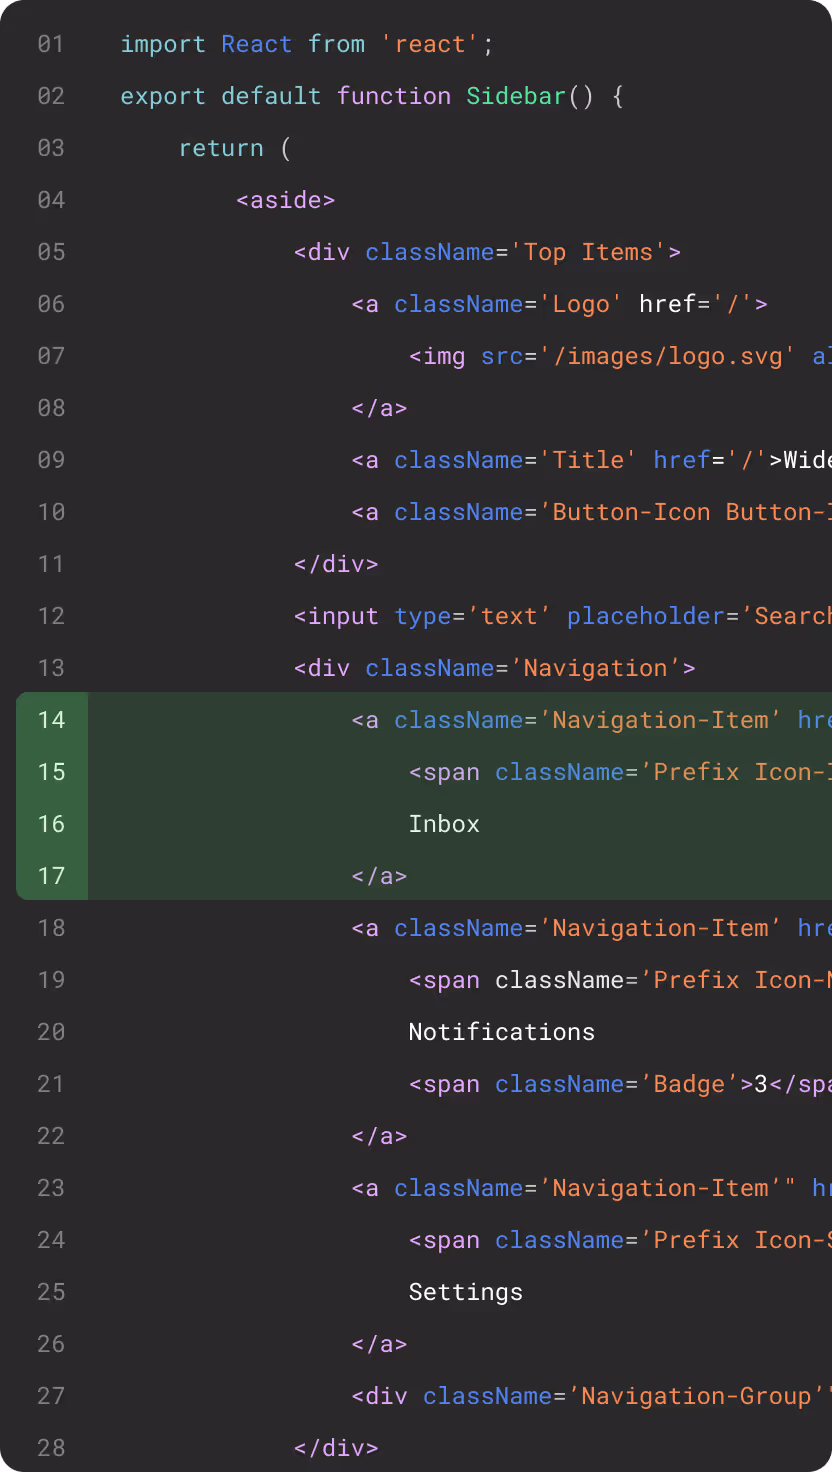This screenshot has width=832, height=1474.
Task: Click the Inbox label inside the highlighted link
Action: click(444, 823)
